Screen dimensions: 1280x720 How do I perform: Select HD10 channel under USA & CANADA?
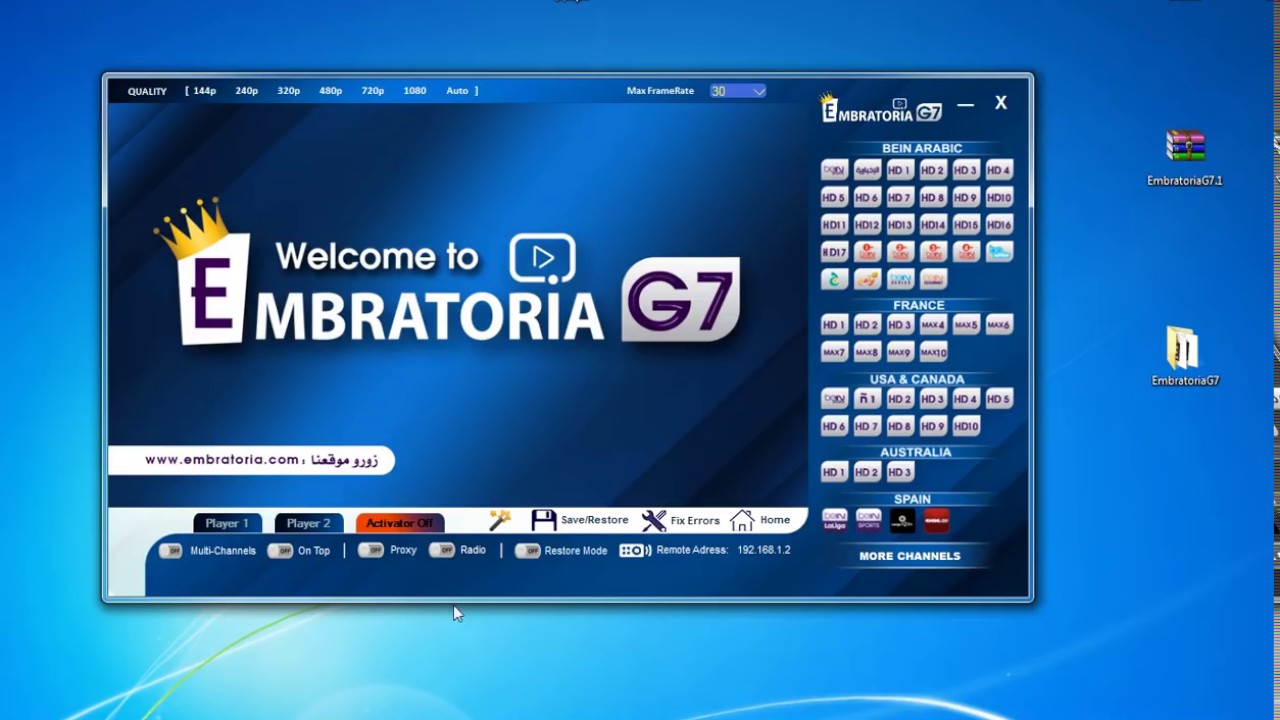(x=966, y=426)
